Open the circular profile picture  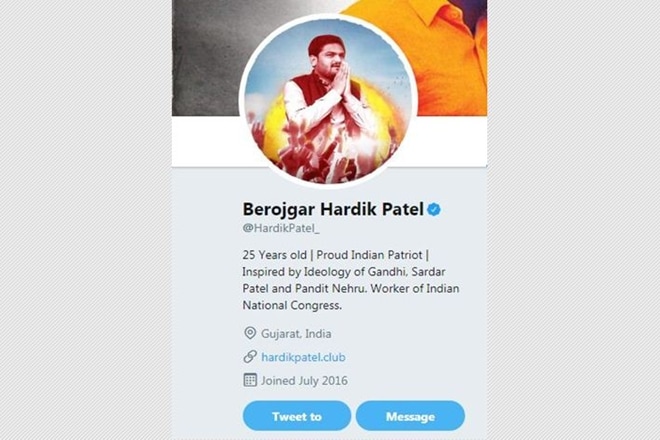328,101
